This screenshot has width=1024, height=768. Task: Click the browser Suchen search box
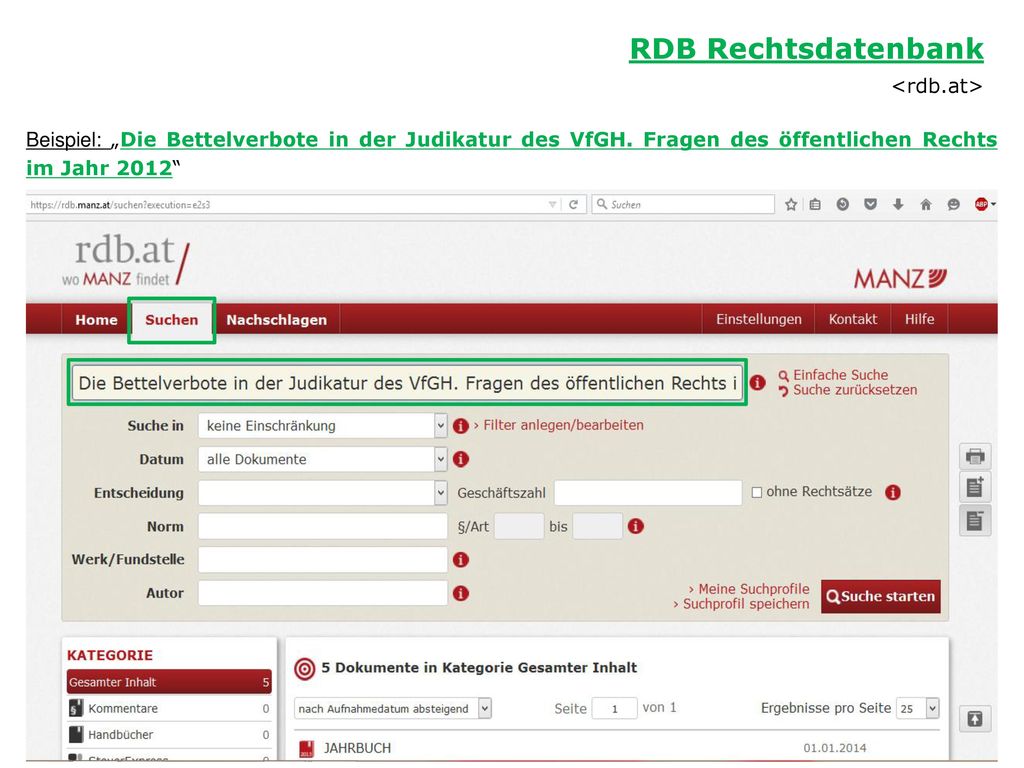pyautogui.click(x=683, y=204)
